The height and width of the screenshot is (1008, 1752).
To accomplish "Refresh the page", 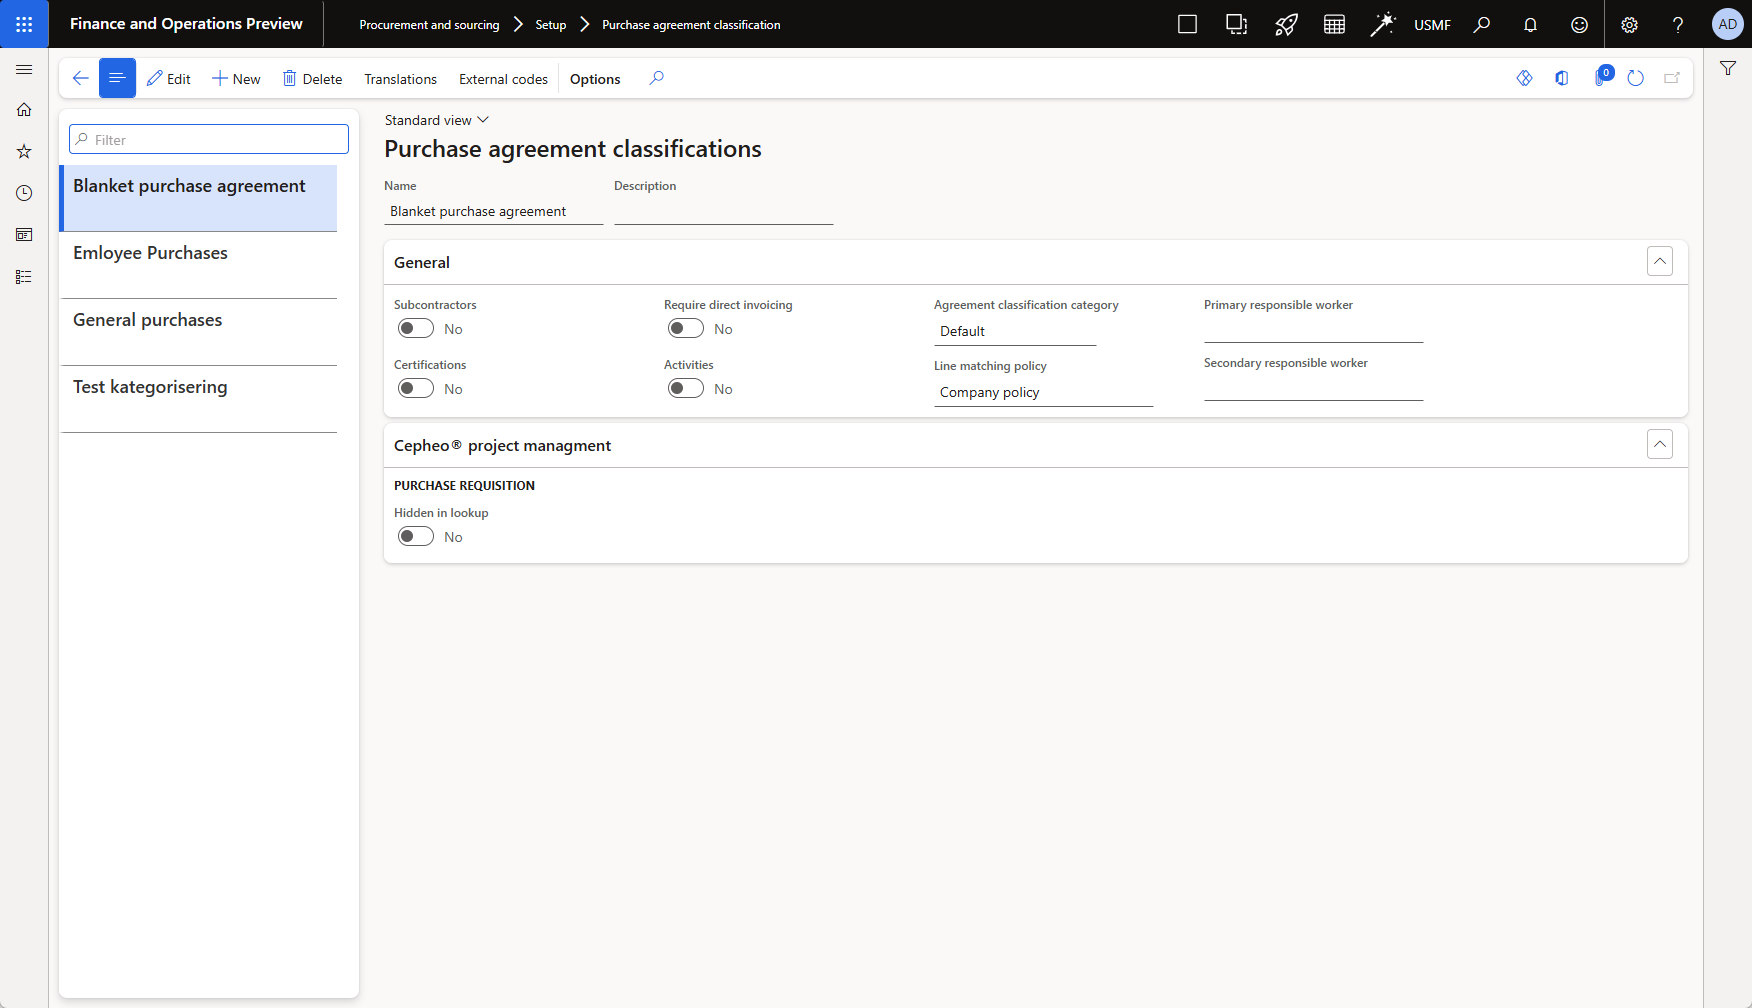I will tap(1635, 78).
